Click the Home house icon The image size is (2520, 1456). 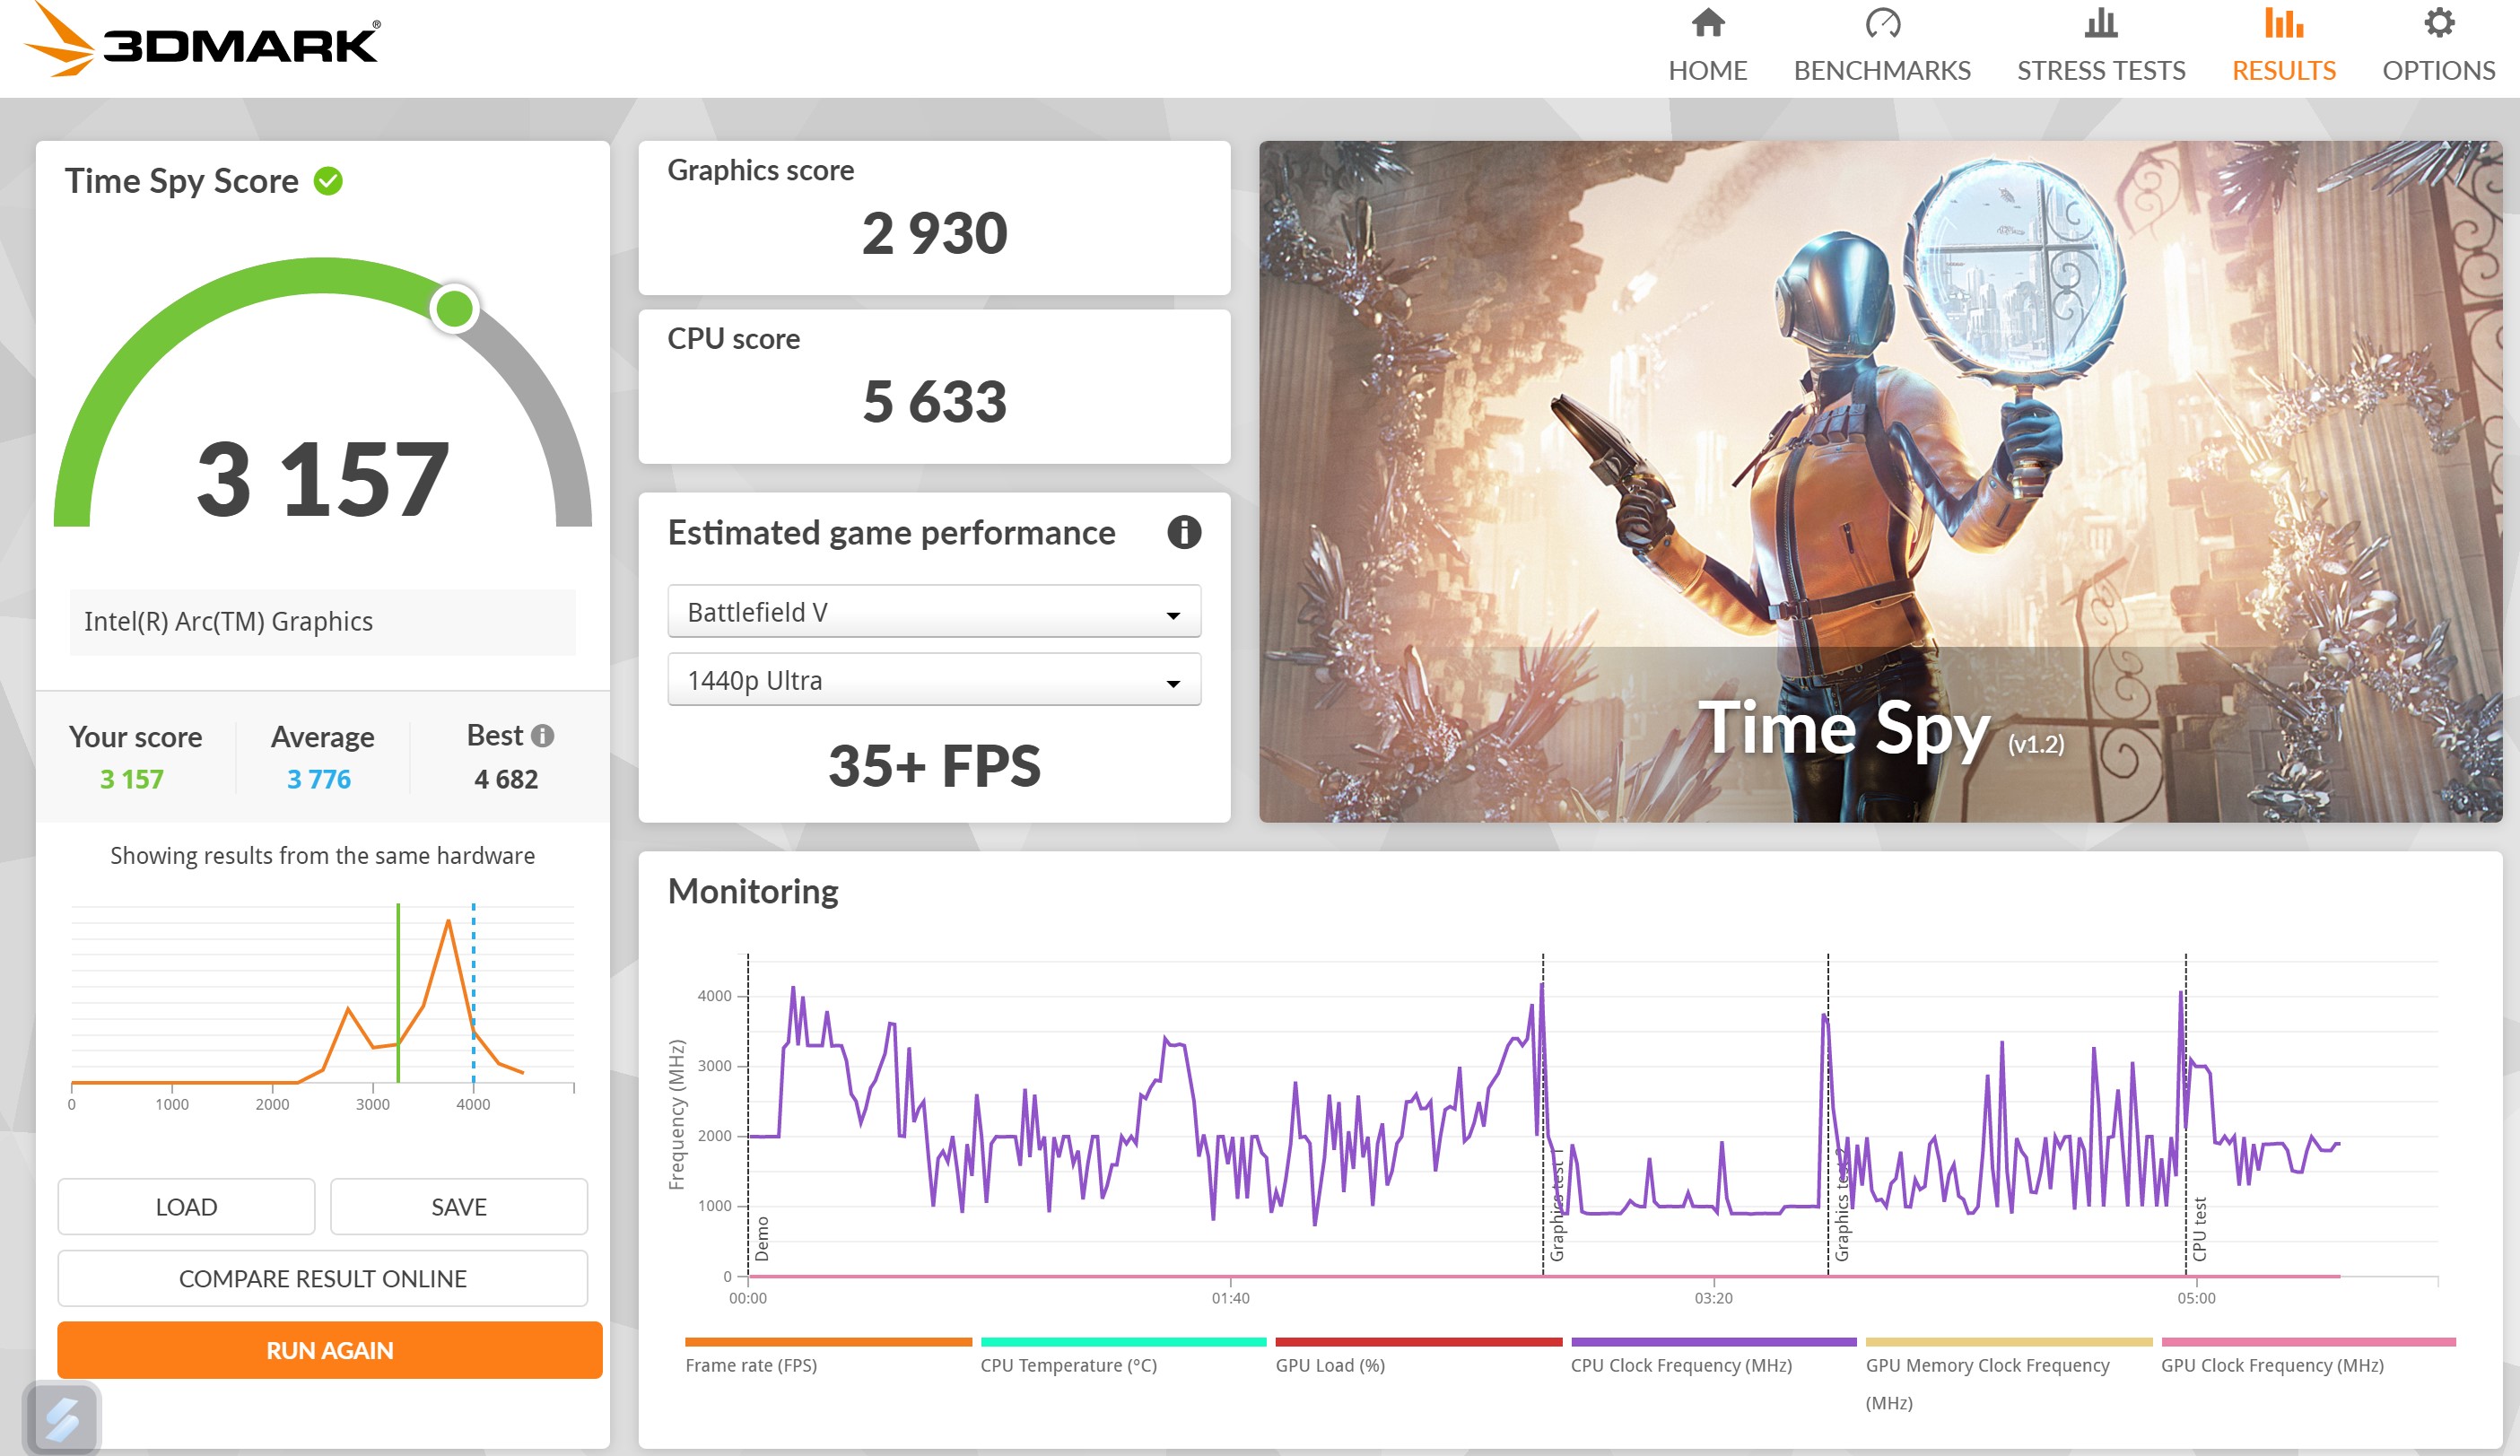pos(1707,24)
